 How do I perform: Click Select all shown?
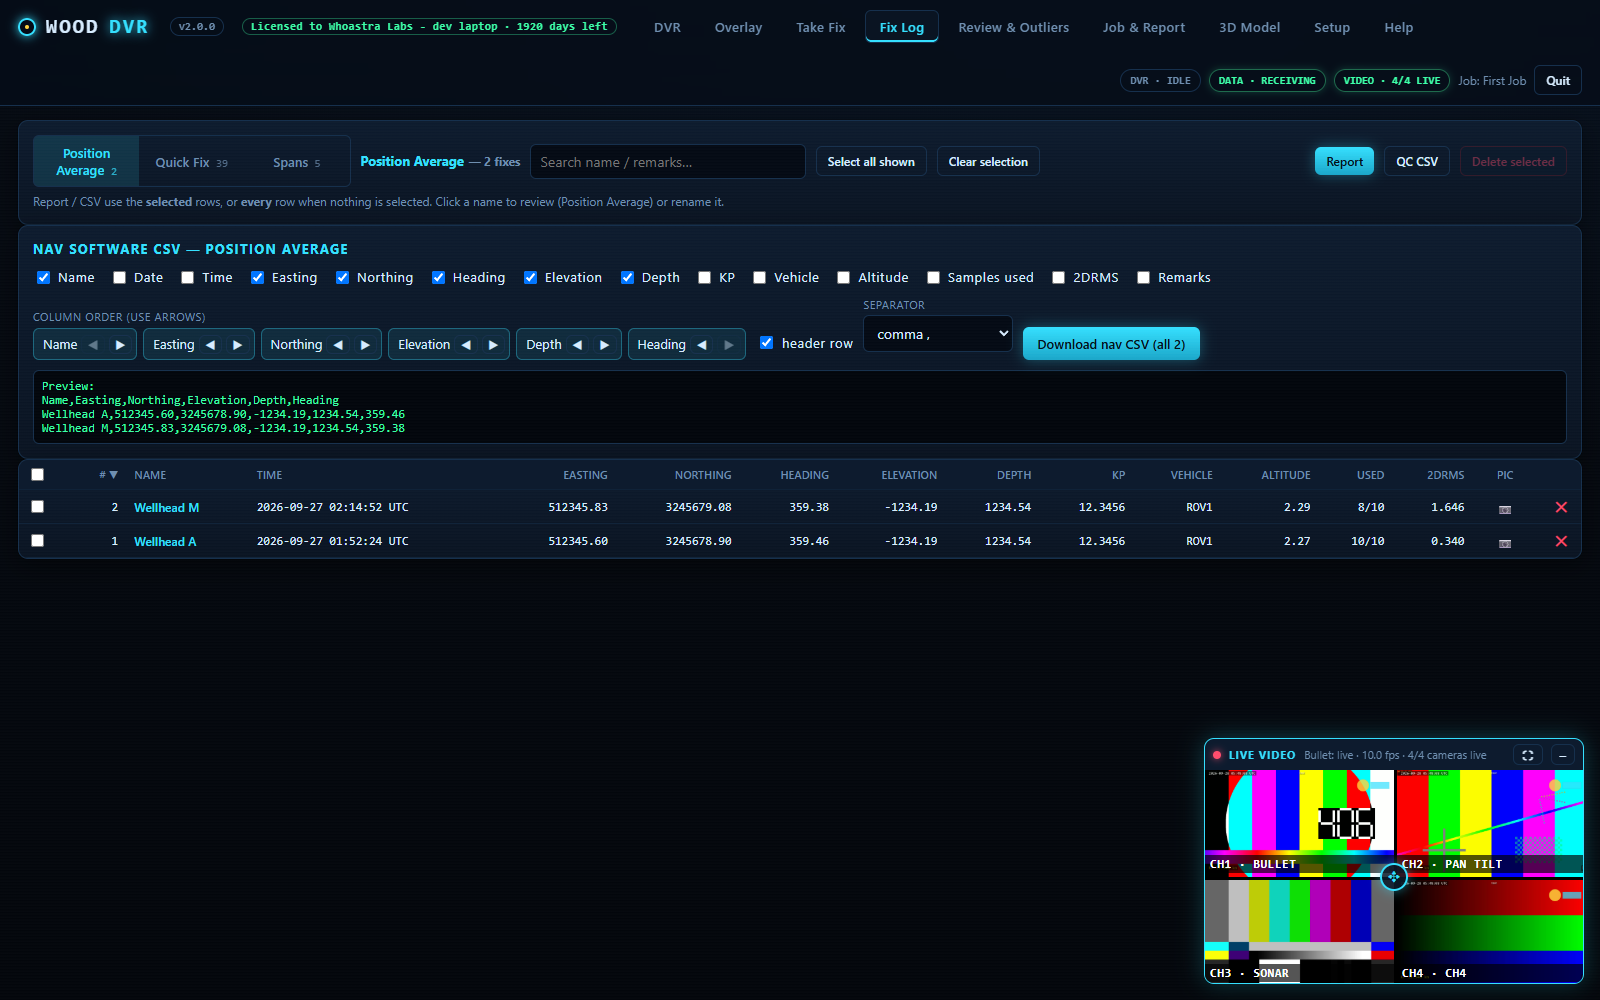tap(871, 162)
